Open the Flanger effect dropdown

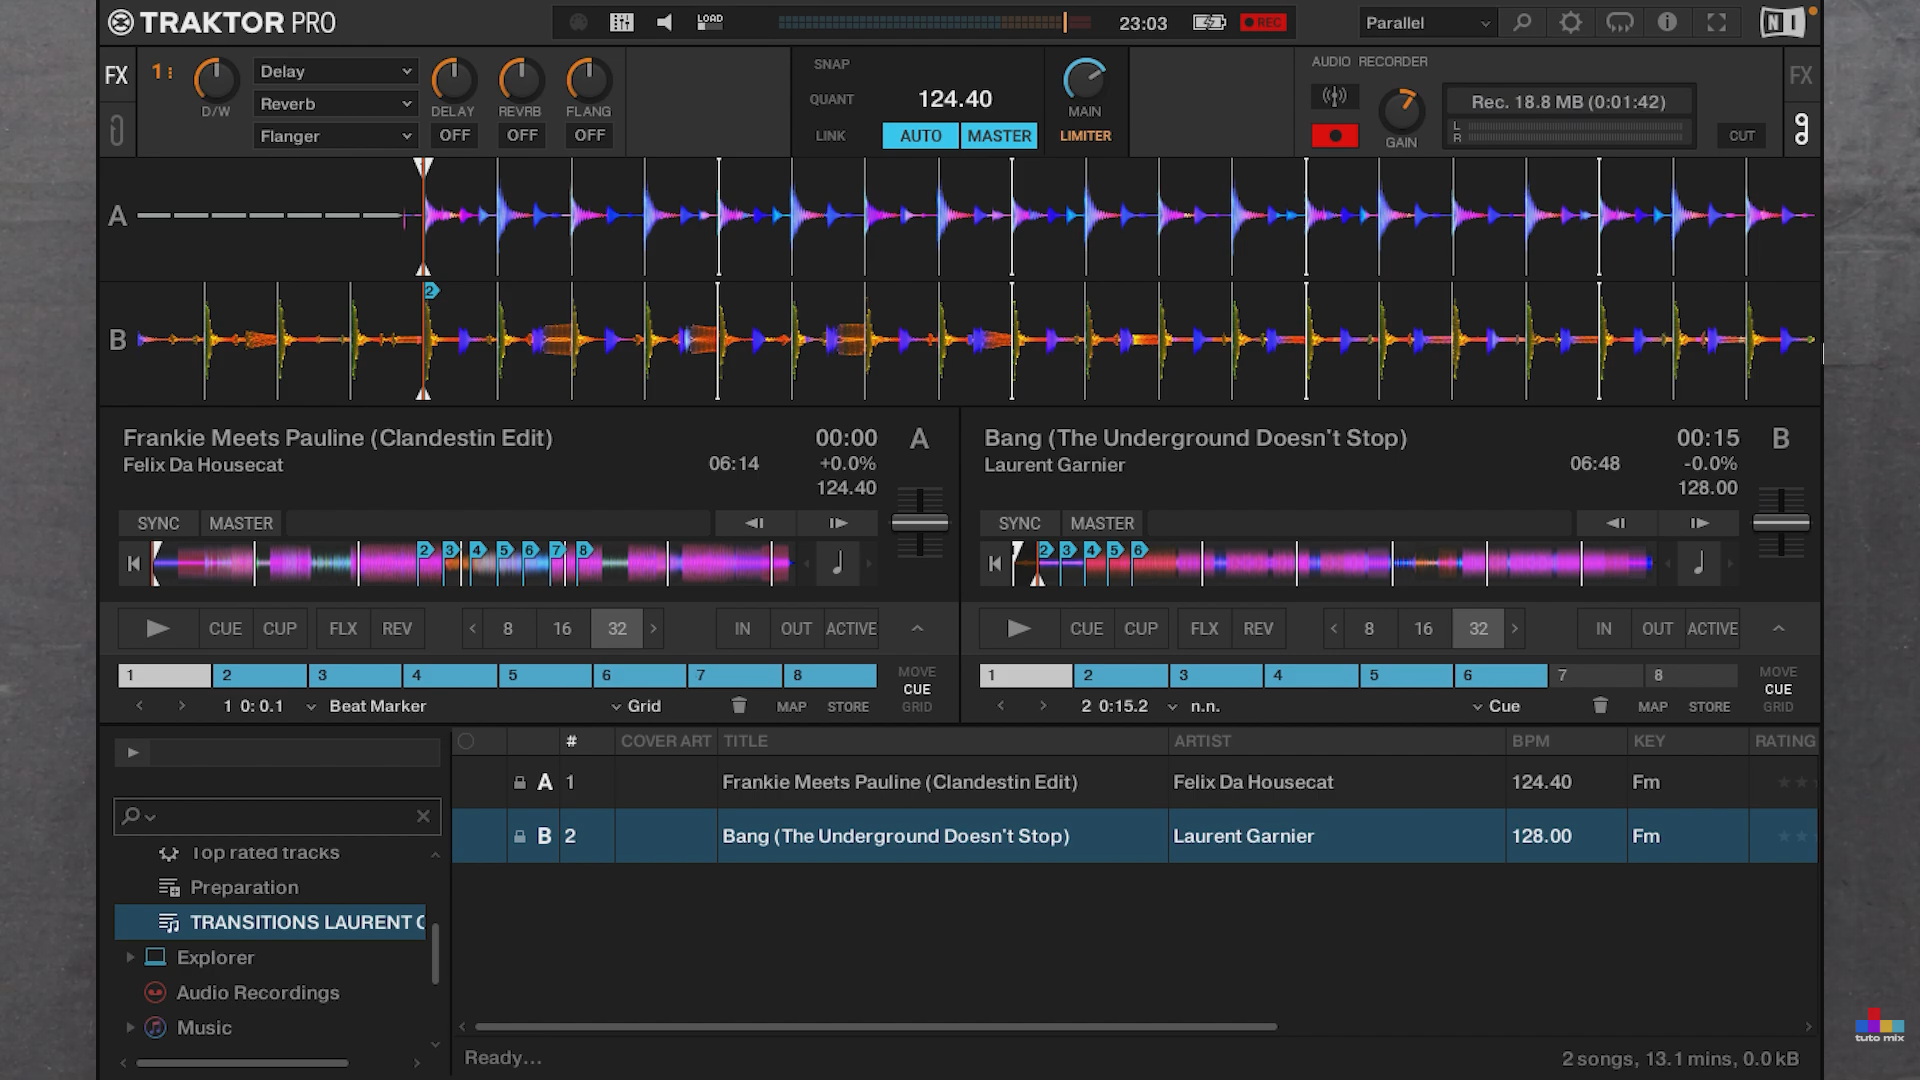[x=335, y=136]
